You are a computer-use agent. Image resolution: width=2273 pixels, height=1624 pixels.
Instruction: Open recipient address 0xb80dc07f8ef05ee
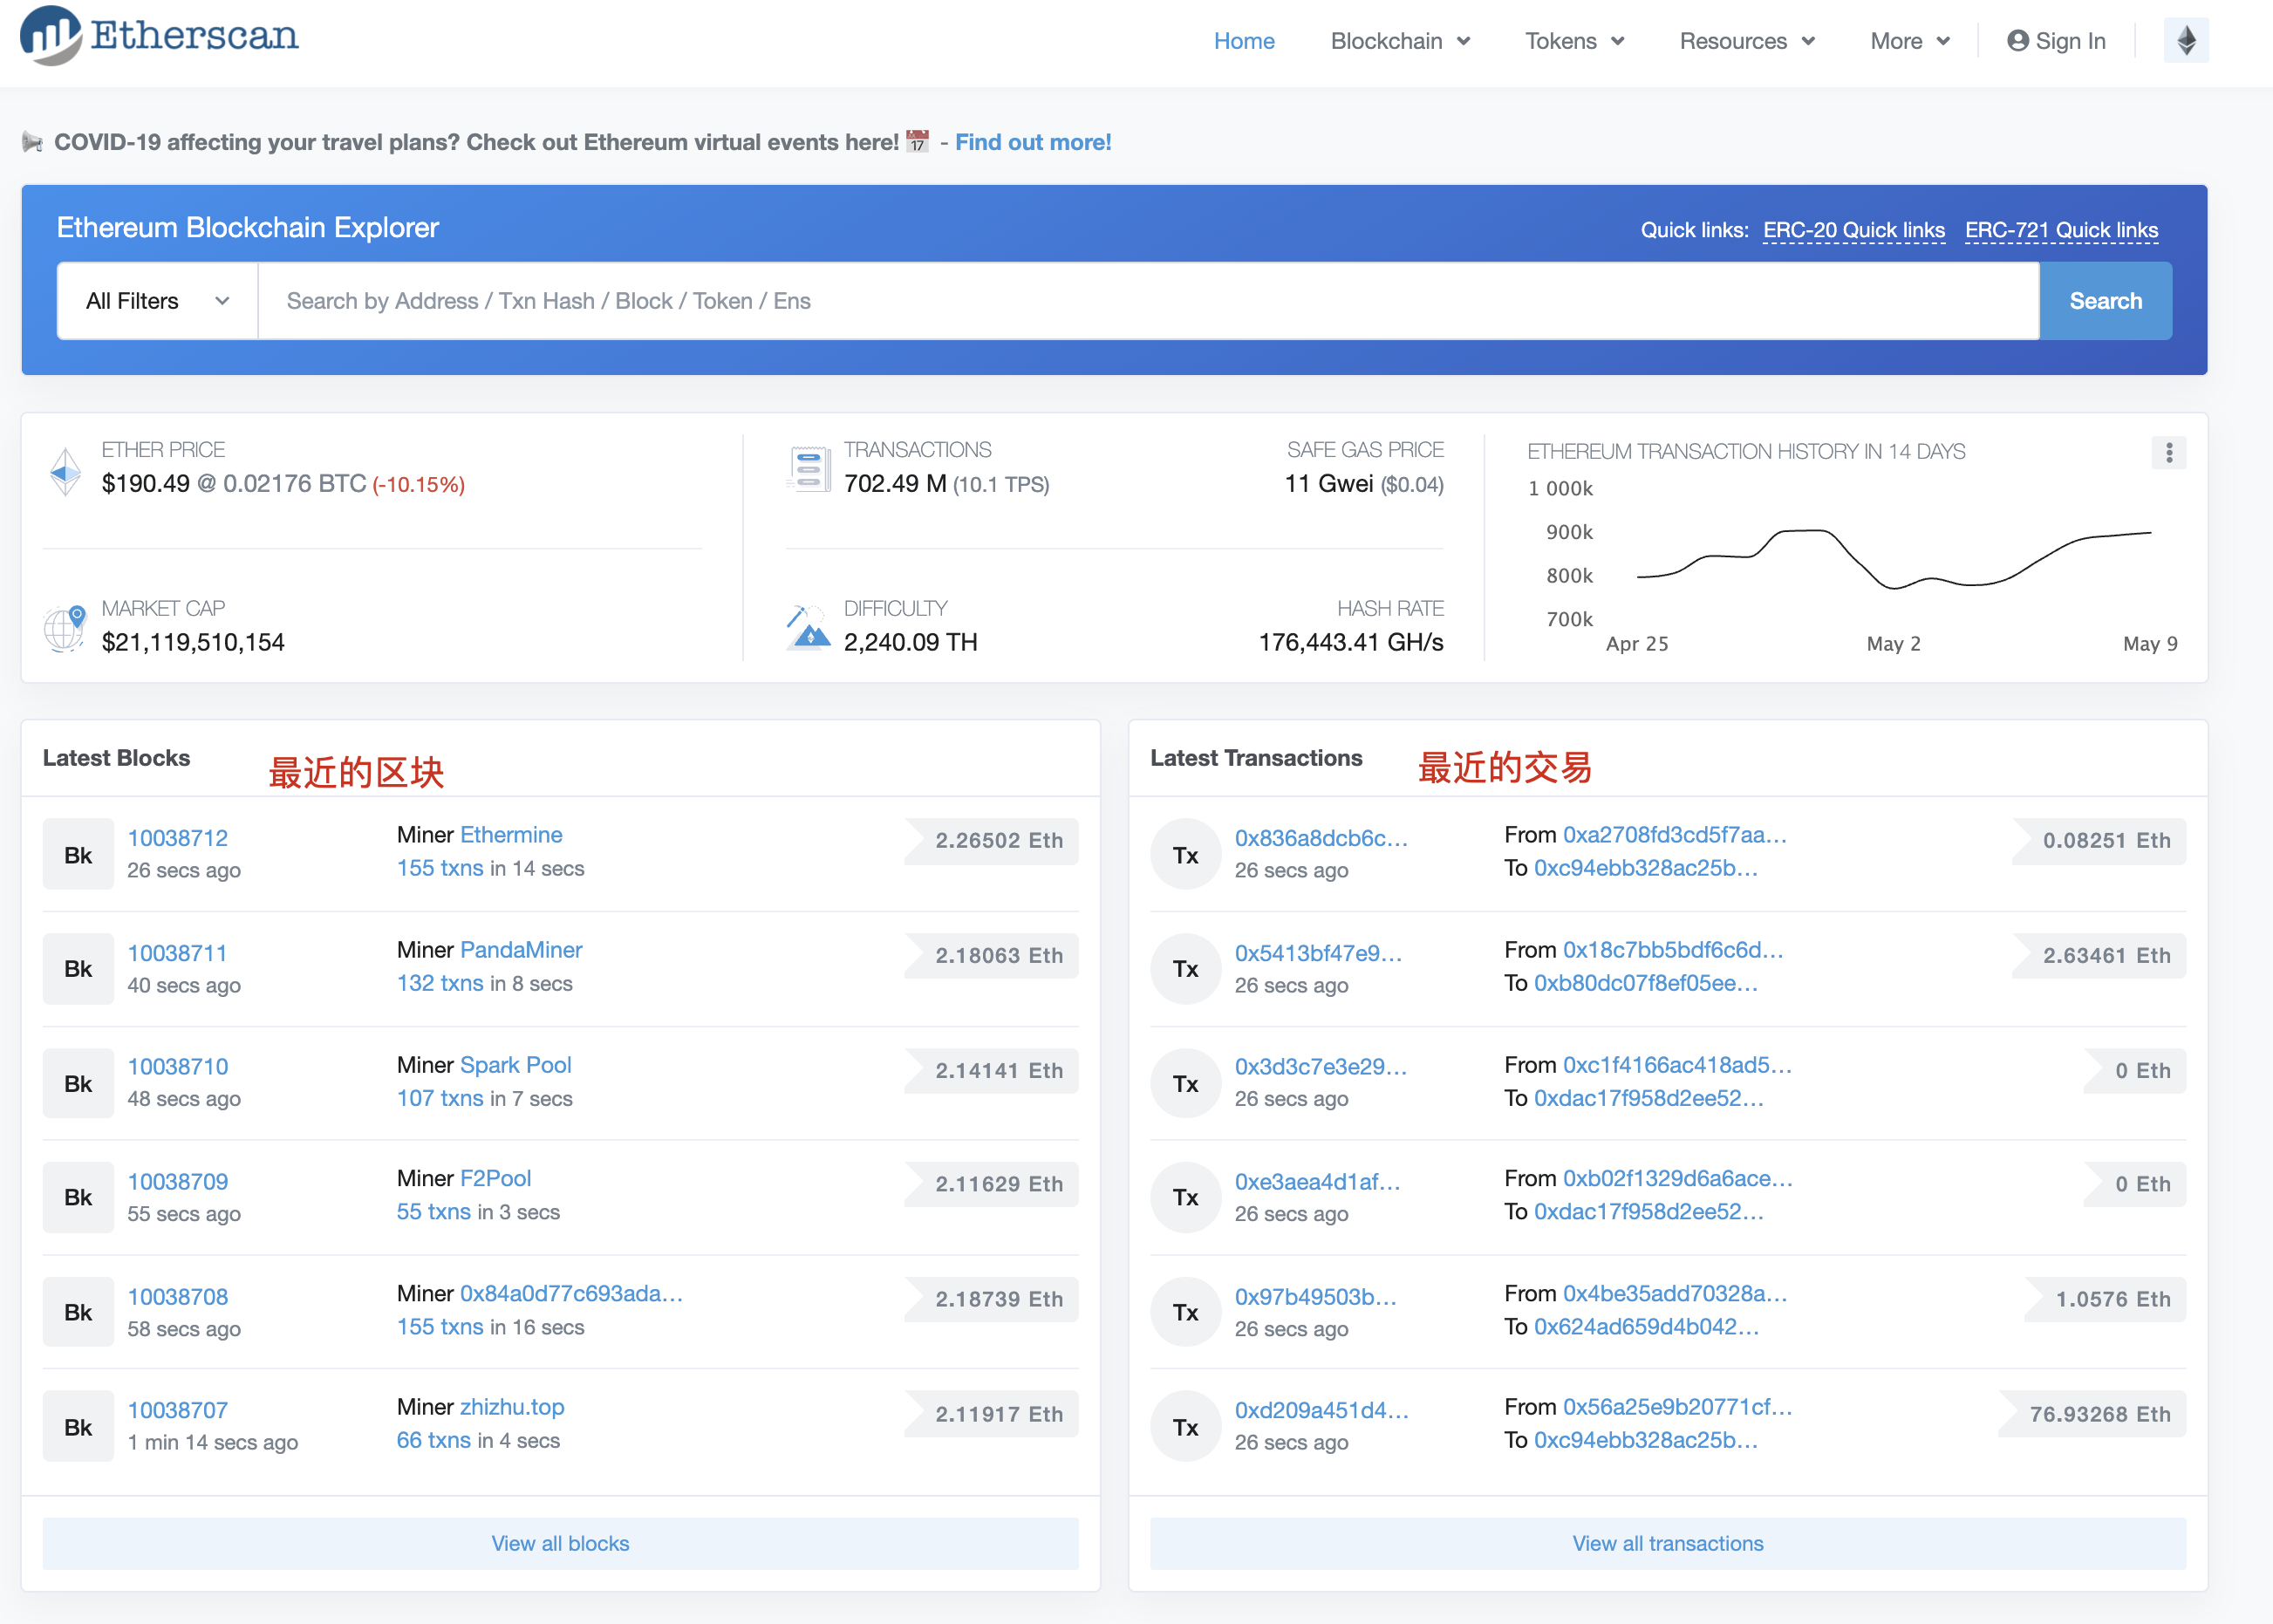tap(1646, 983)
